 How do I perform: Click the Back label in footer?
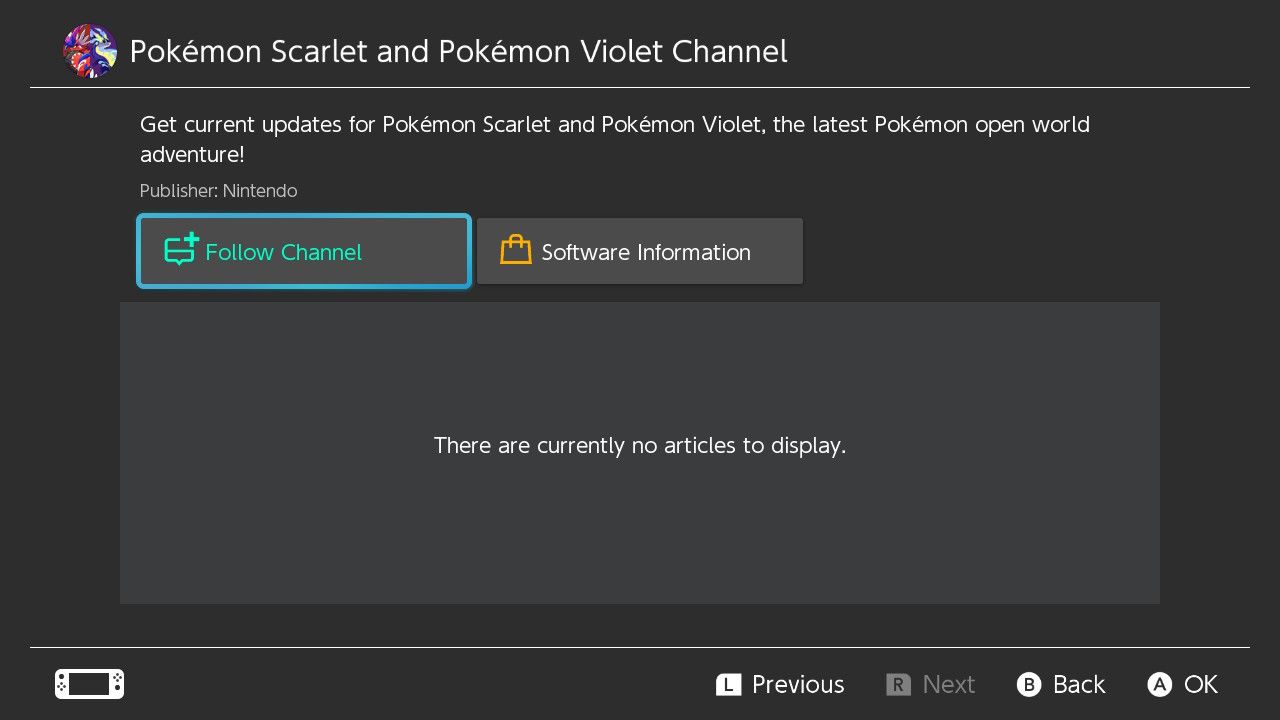1078,684
